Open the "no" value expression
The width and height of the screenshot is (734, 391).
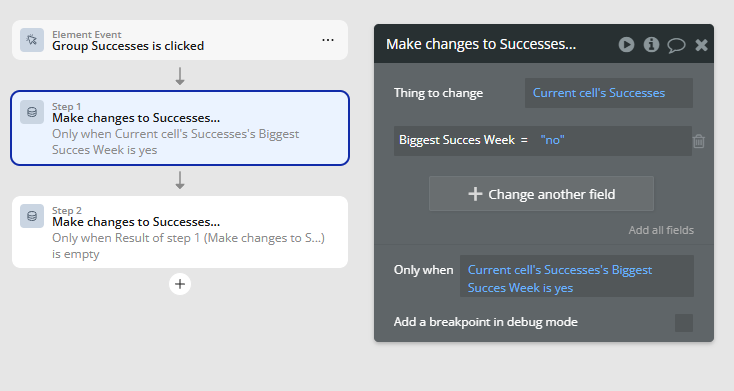point(552,140)
